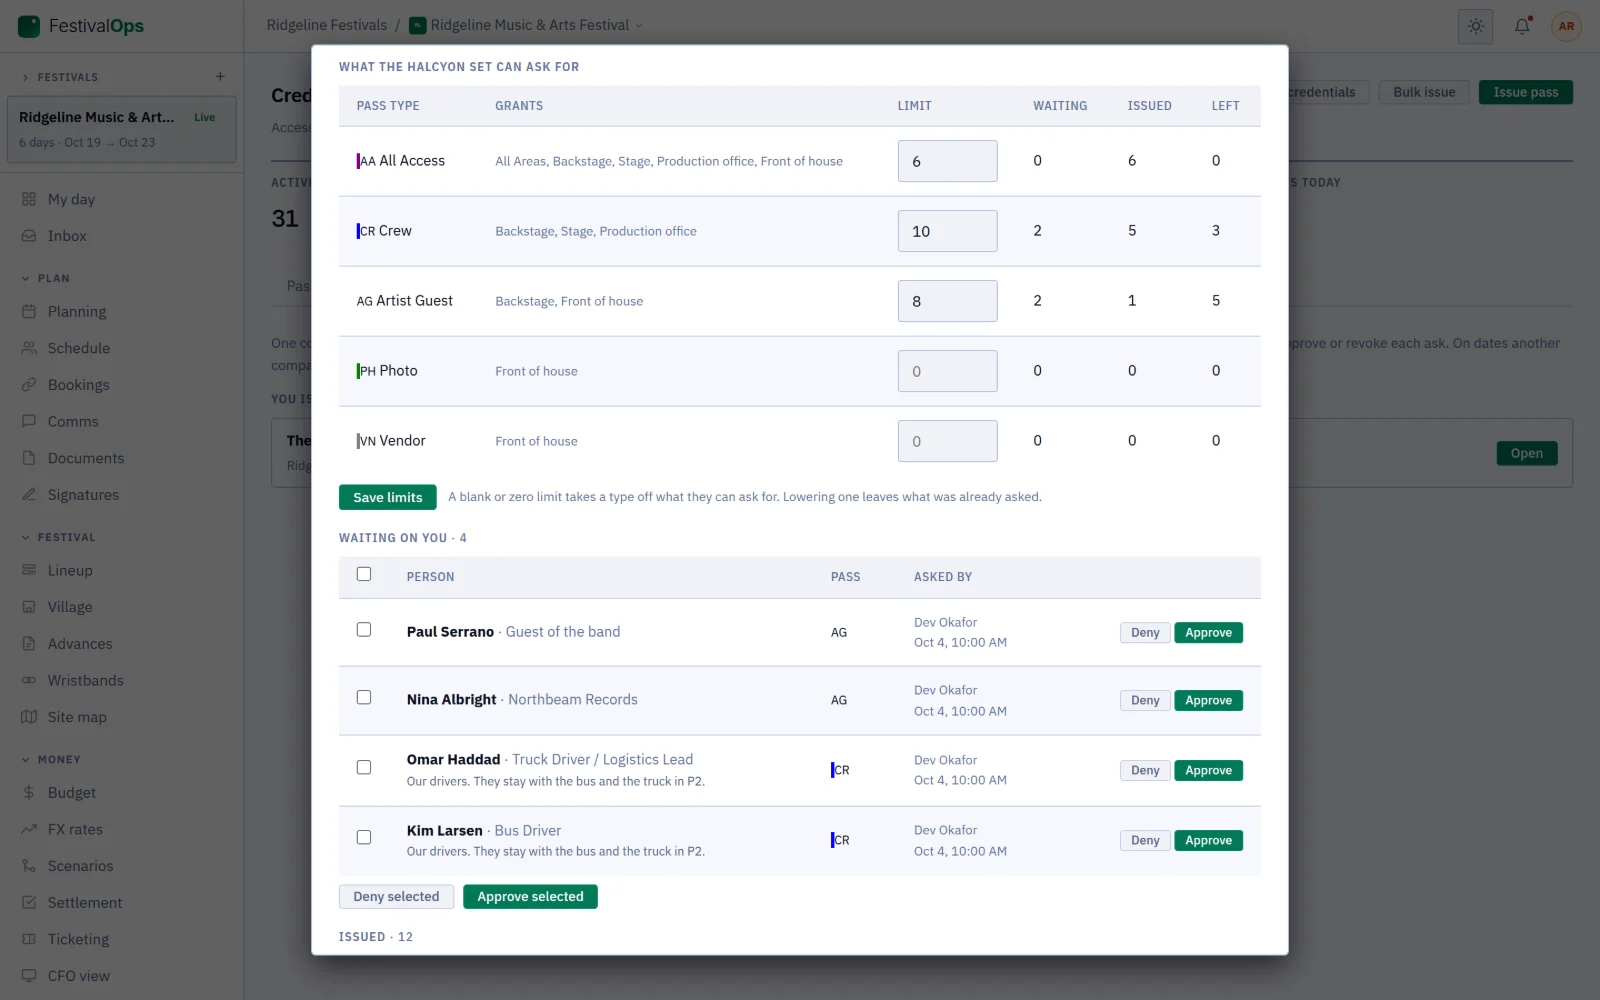Click Save limits button
The image size is (1600, 1000).
pyautogui.click(x=388, y=497)
